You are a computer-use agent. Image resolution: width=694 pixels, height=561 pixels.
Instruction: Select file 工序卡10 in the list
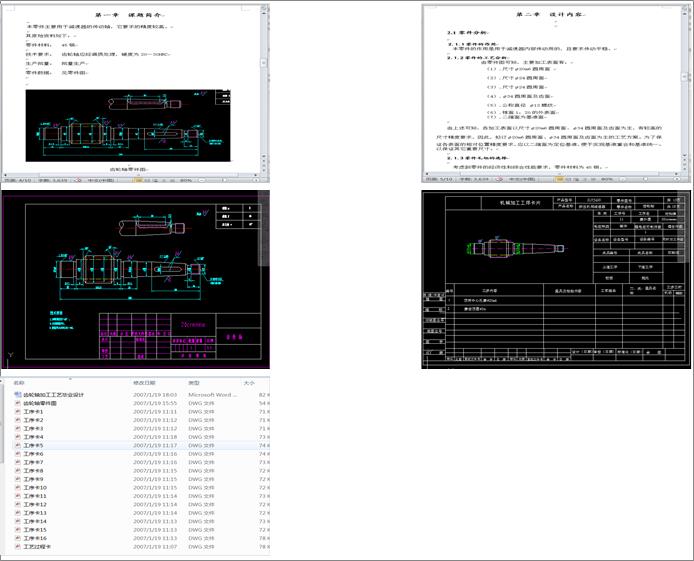coord(35,487)
